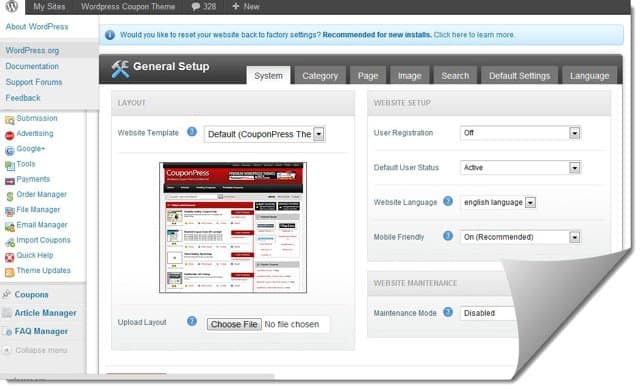
Task: Click the WordPress logo icon
Action: click(12, 6)
